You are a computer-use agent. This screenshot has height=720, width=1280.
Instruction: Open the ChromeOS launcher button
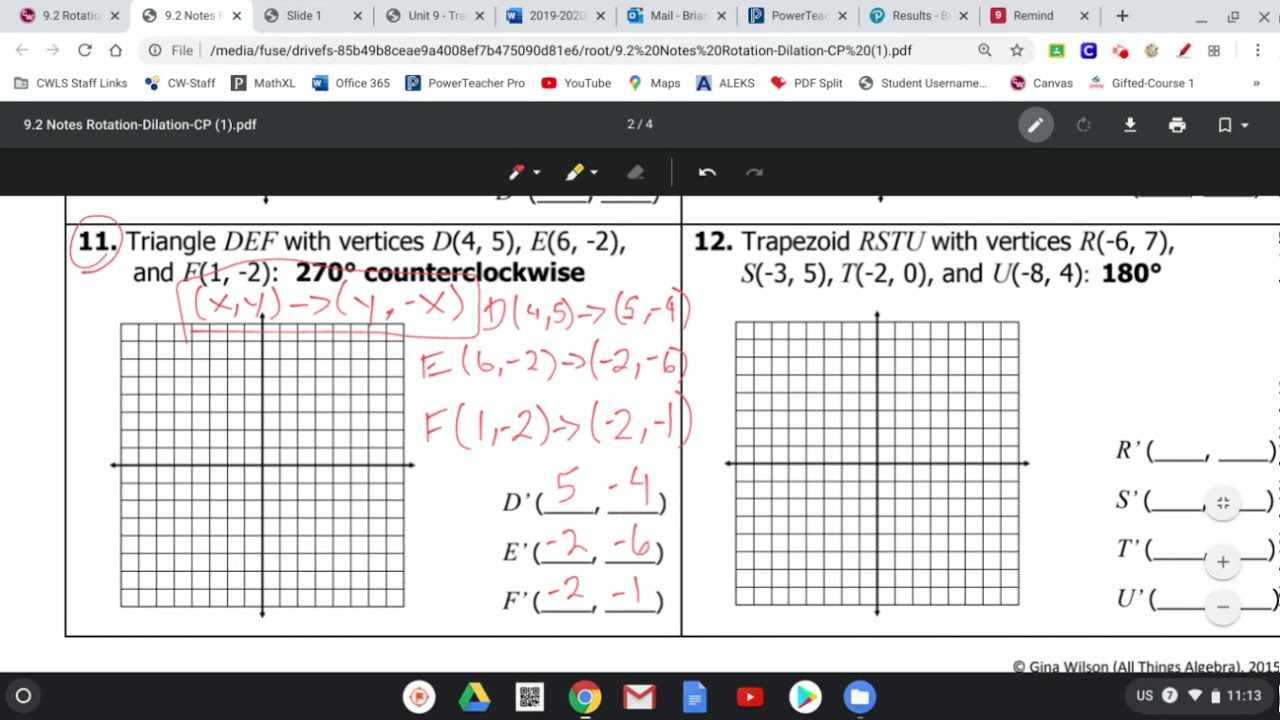pyautogui.click(x=24, y=696)
